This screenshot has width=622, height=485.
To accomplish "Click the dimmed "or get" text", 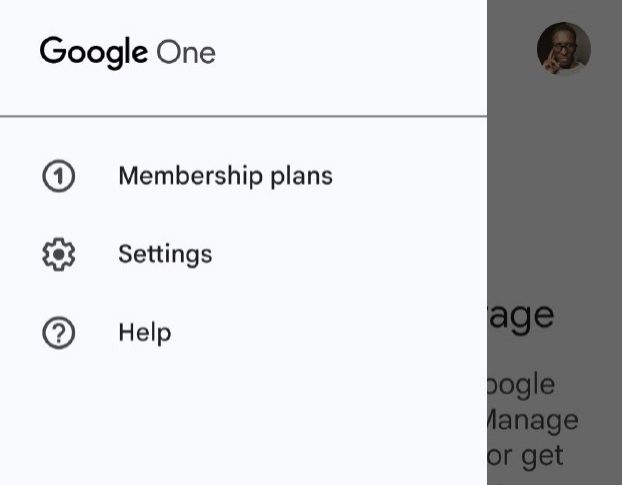I will tap(525, 457).
